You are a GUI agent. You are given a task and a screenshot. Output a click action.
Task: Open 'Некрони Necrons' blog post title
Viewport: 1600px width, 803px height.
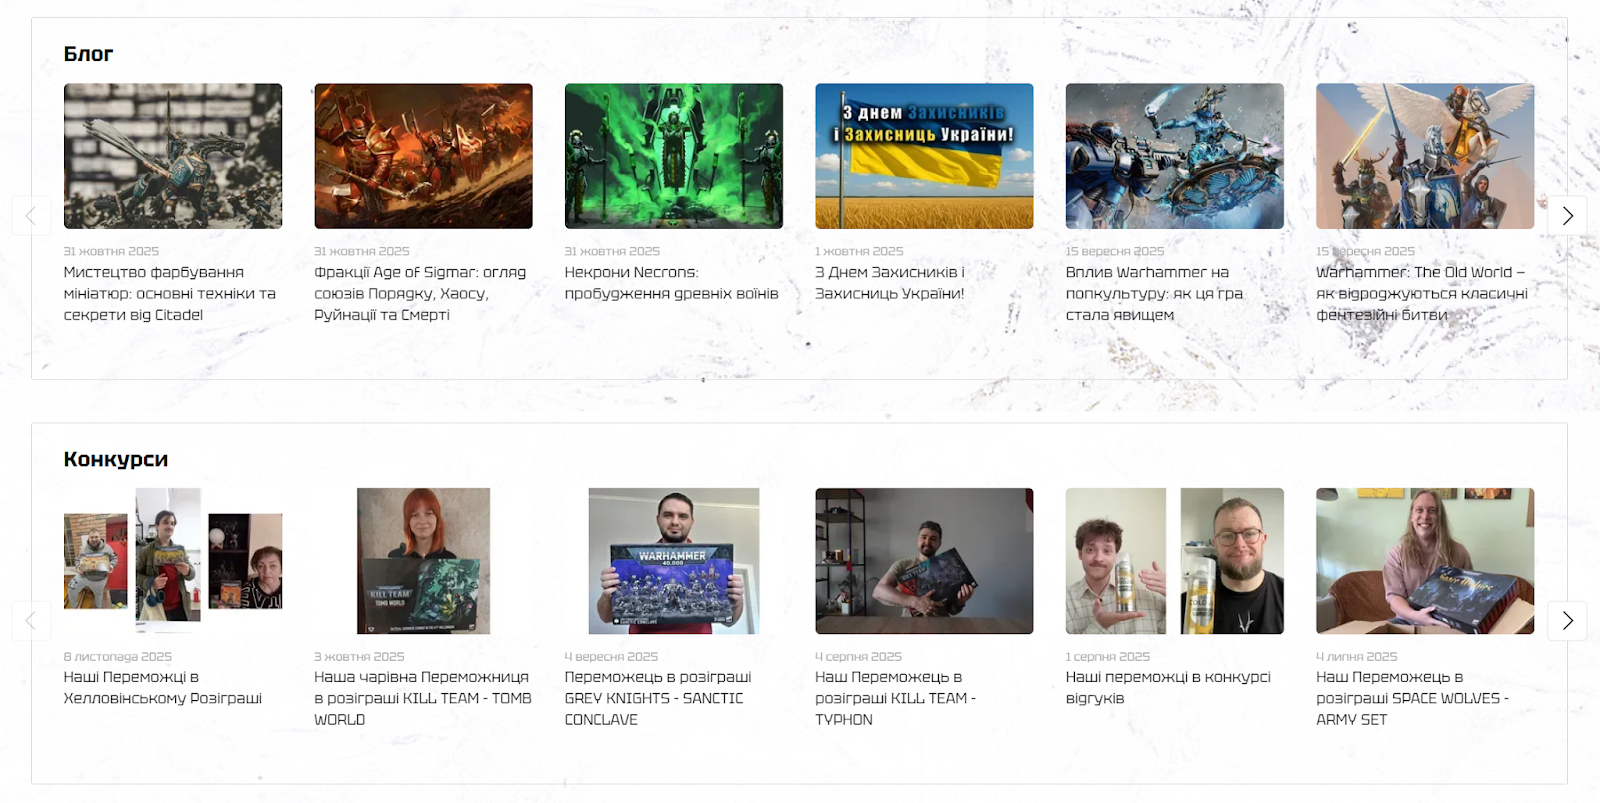(x=671, y=283)
